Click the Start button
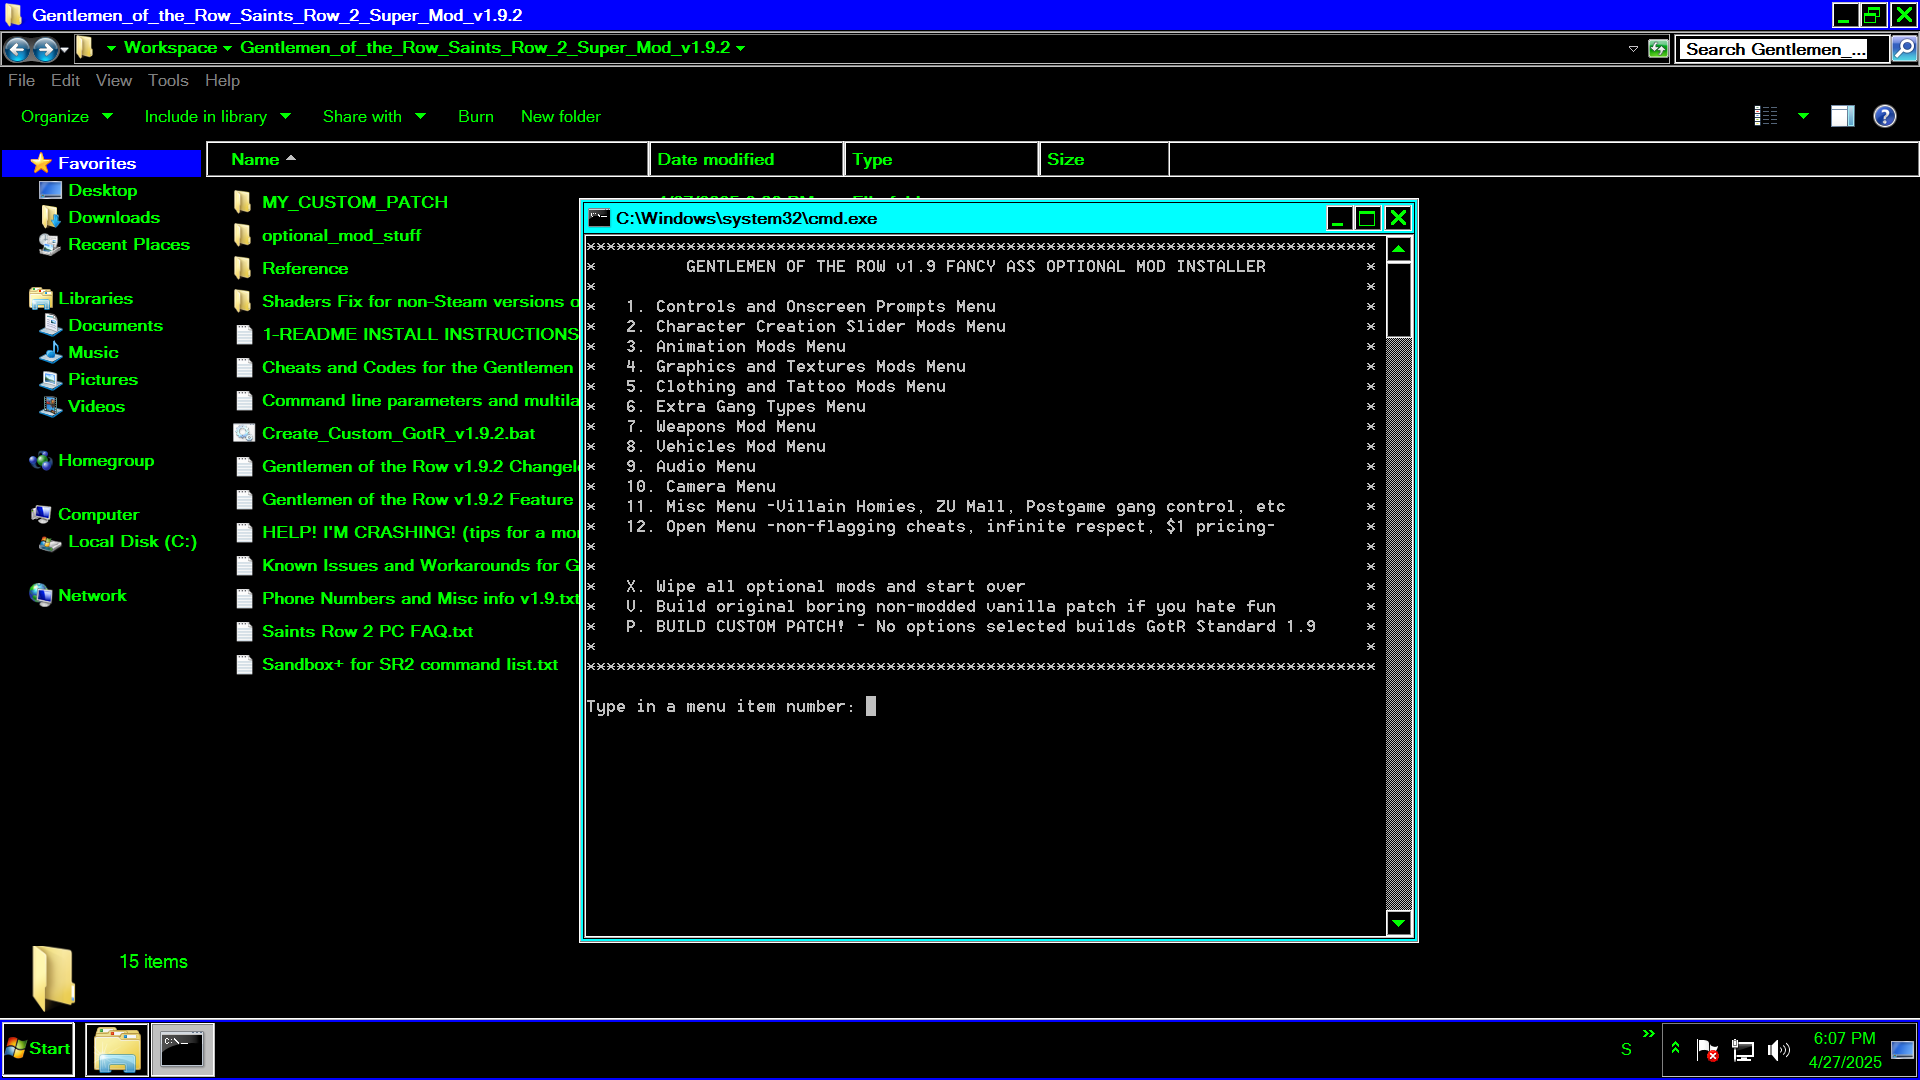Image resolution: width=1920 pixels, height=1080 pixels. (x=38, y=1049)
